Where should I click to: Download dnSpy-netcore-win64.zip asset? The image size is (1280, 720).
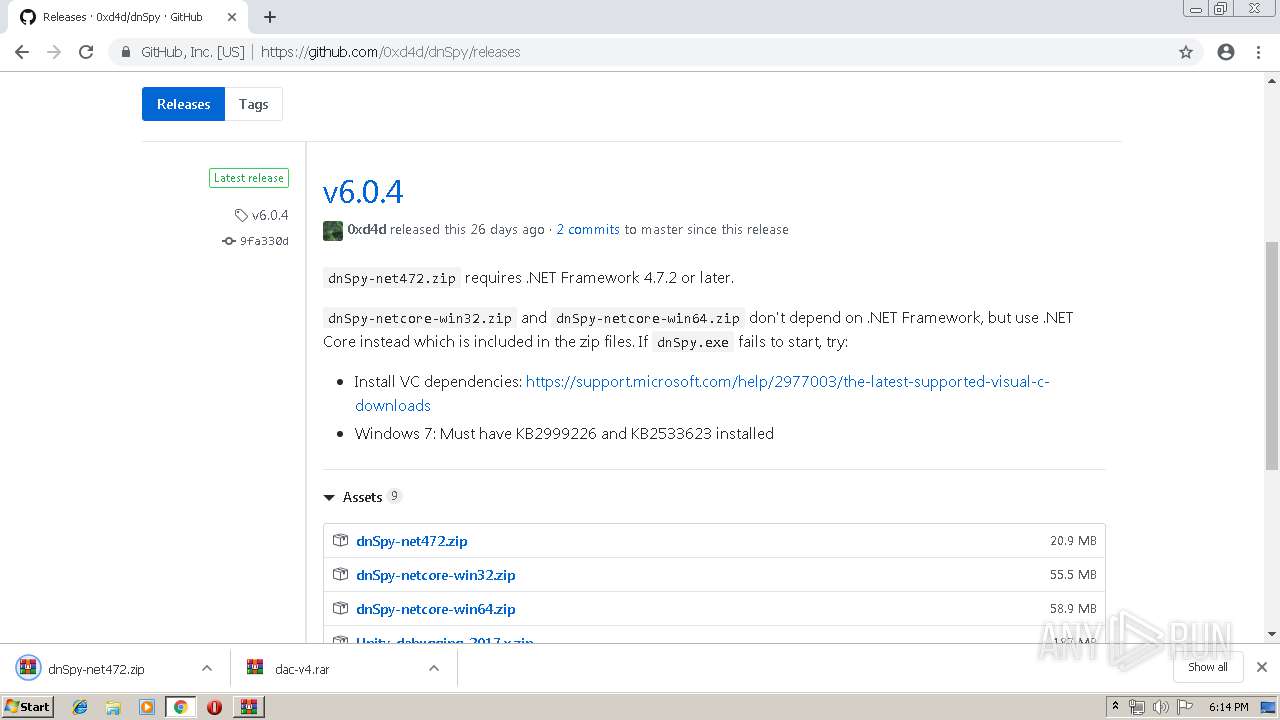click(x=436, y=609)
